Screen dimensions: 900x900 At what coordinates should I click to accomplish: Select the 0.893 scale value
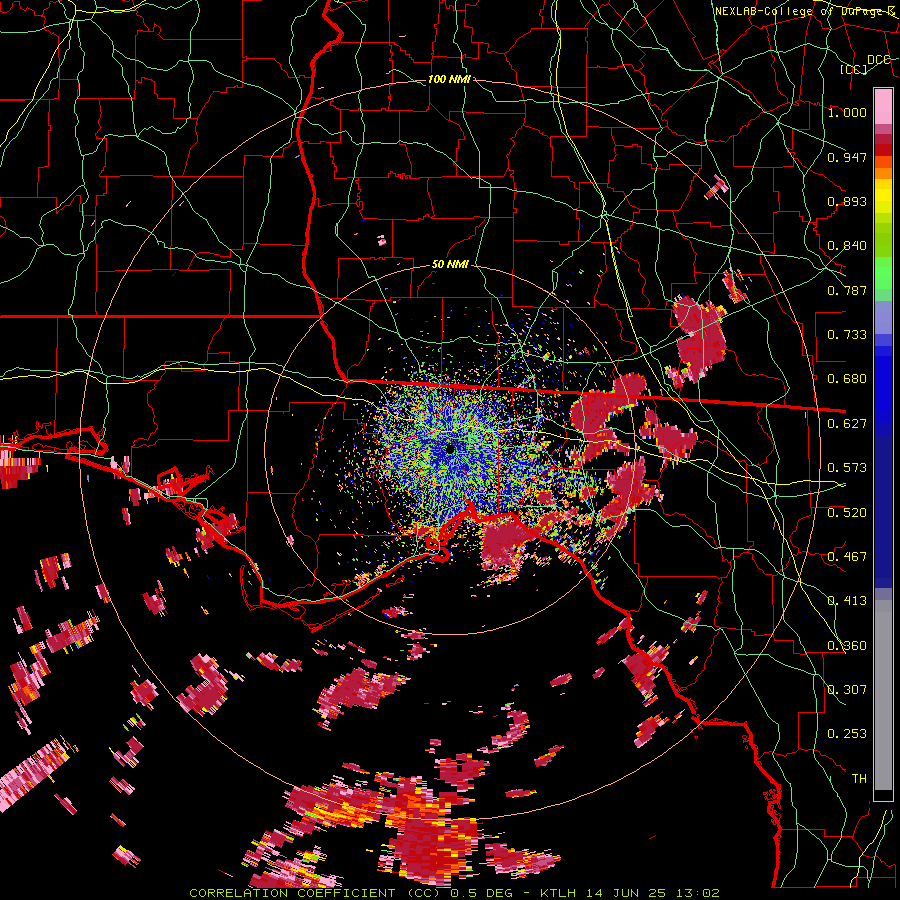[x=847, y=201]
